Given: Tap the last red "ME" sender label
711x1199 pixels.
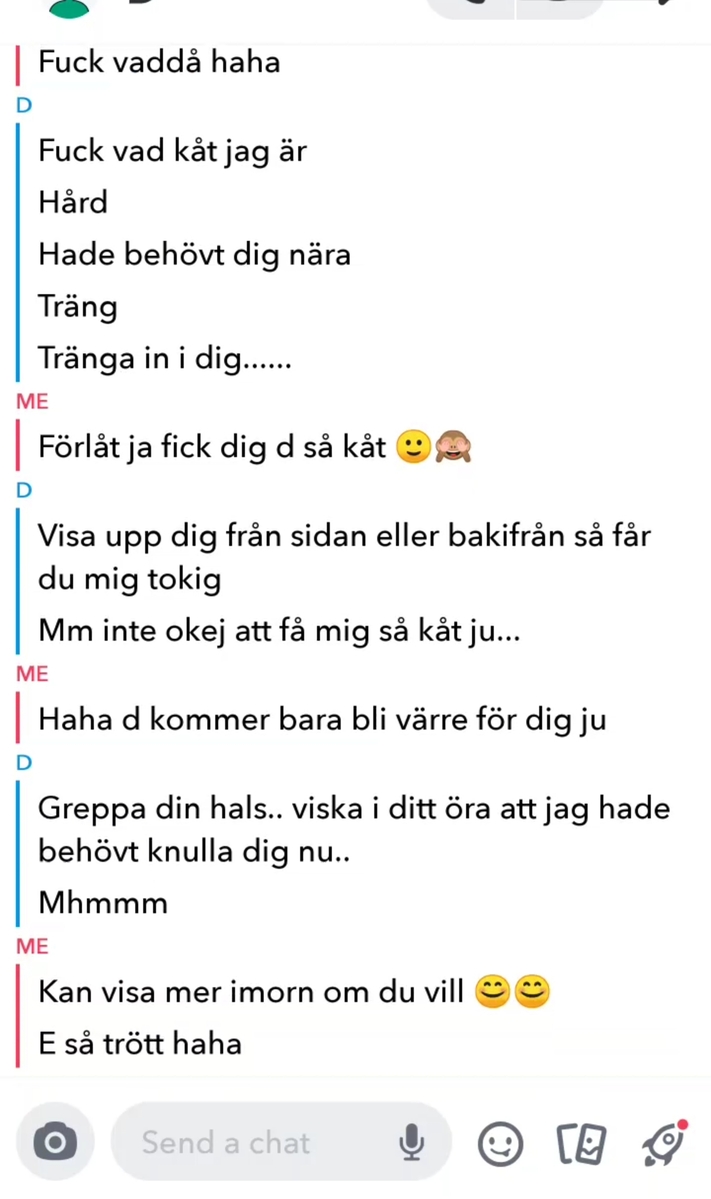Looking at the screenshot, I should tap(32, 947).
